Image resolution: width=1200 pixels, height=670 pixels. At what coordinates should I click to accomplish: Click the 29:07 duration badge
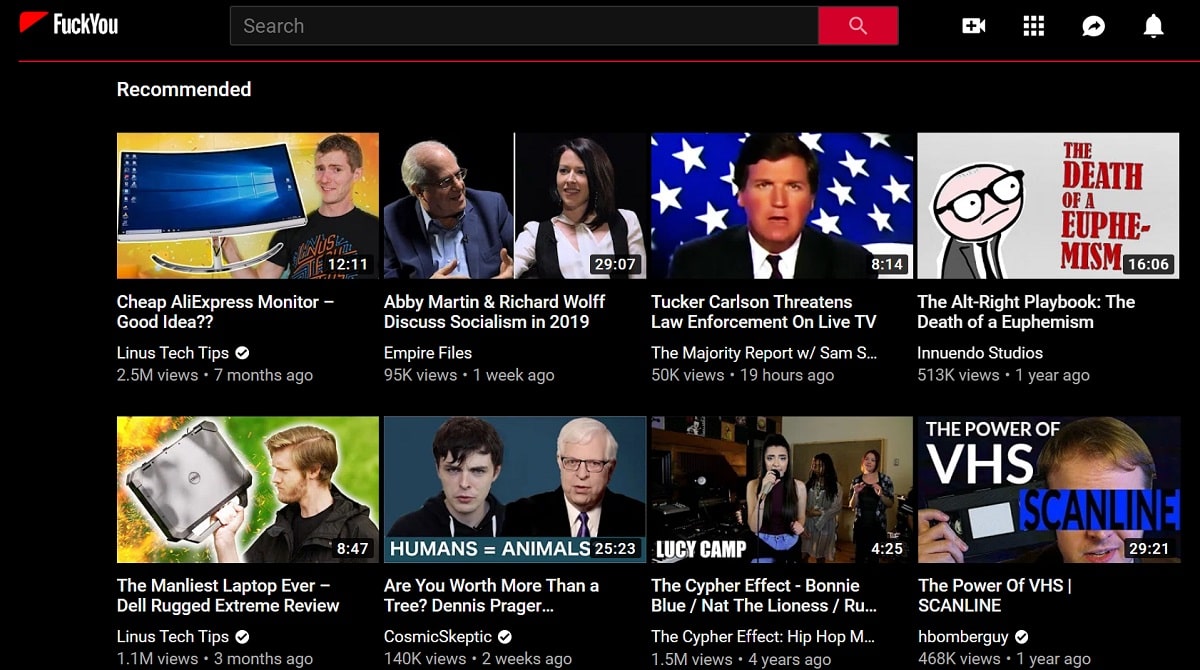615,264
